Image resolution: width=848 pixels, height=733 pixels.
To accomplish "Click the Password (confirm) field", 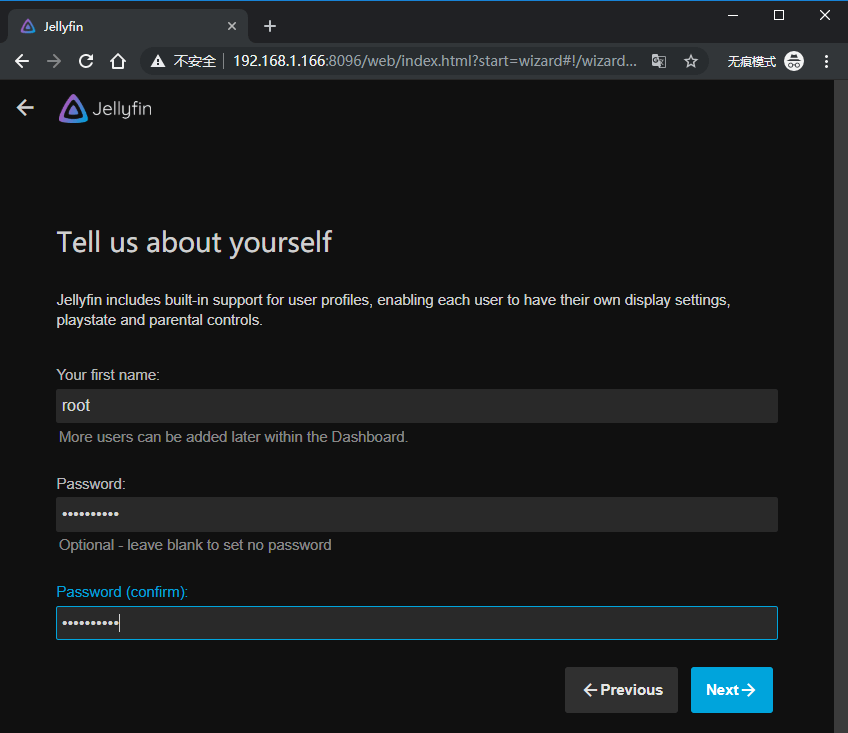I will [416, 623].
